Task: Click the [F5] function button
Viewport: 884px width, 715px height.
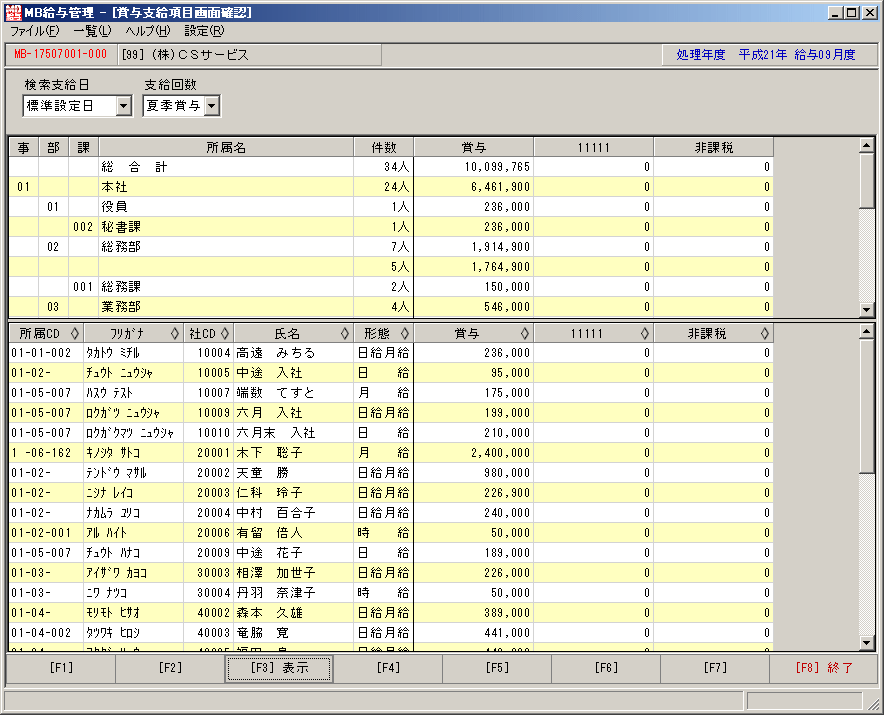Action: coord(497,668)
